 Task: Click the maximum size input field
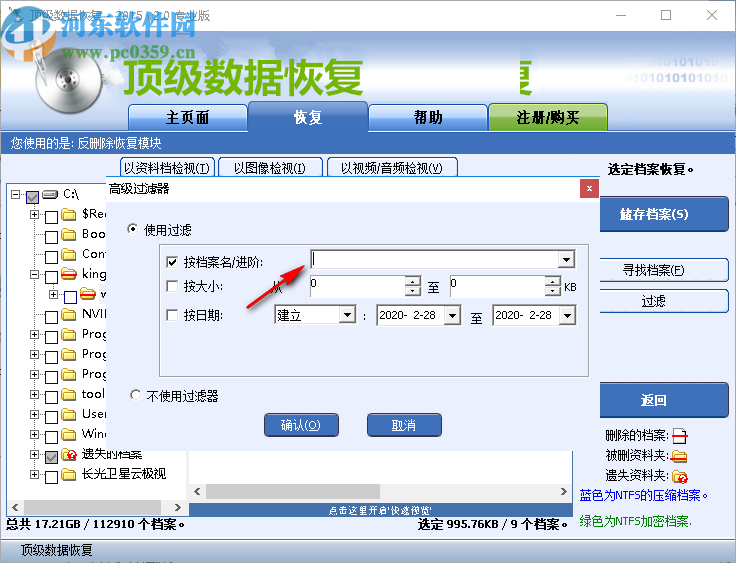498,286
